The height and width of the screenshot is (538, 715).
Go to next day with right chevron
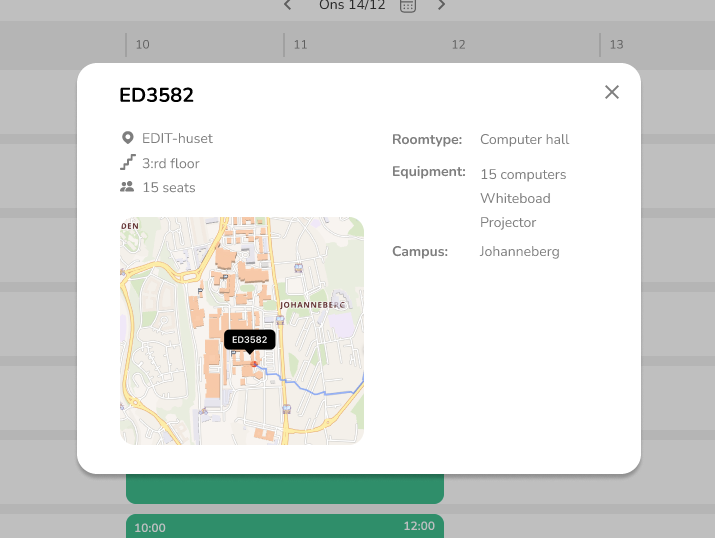441,5
